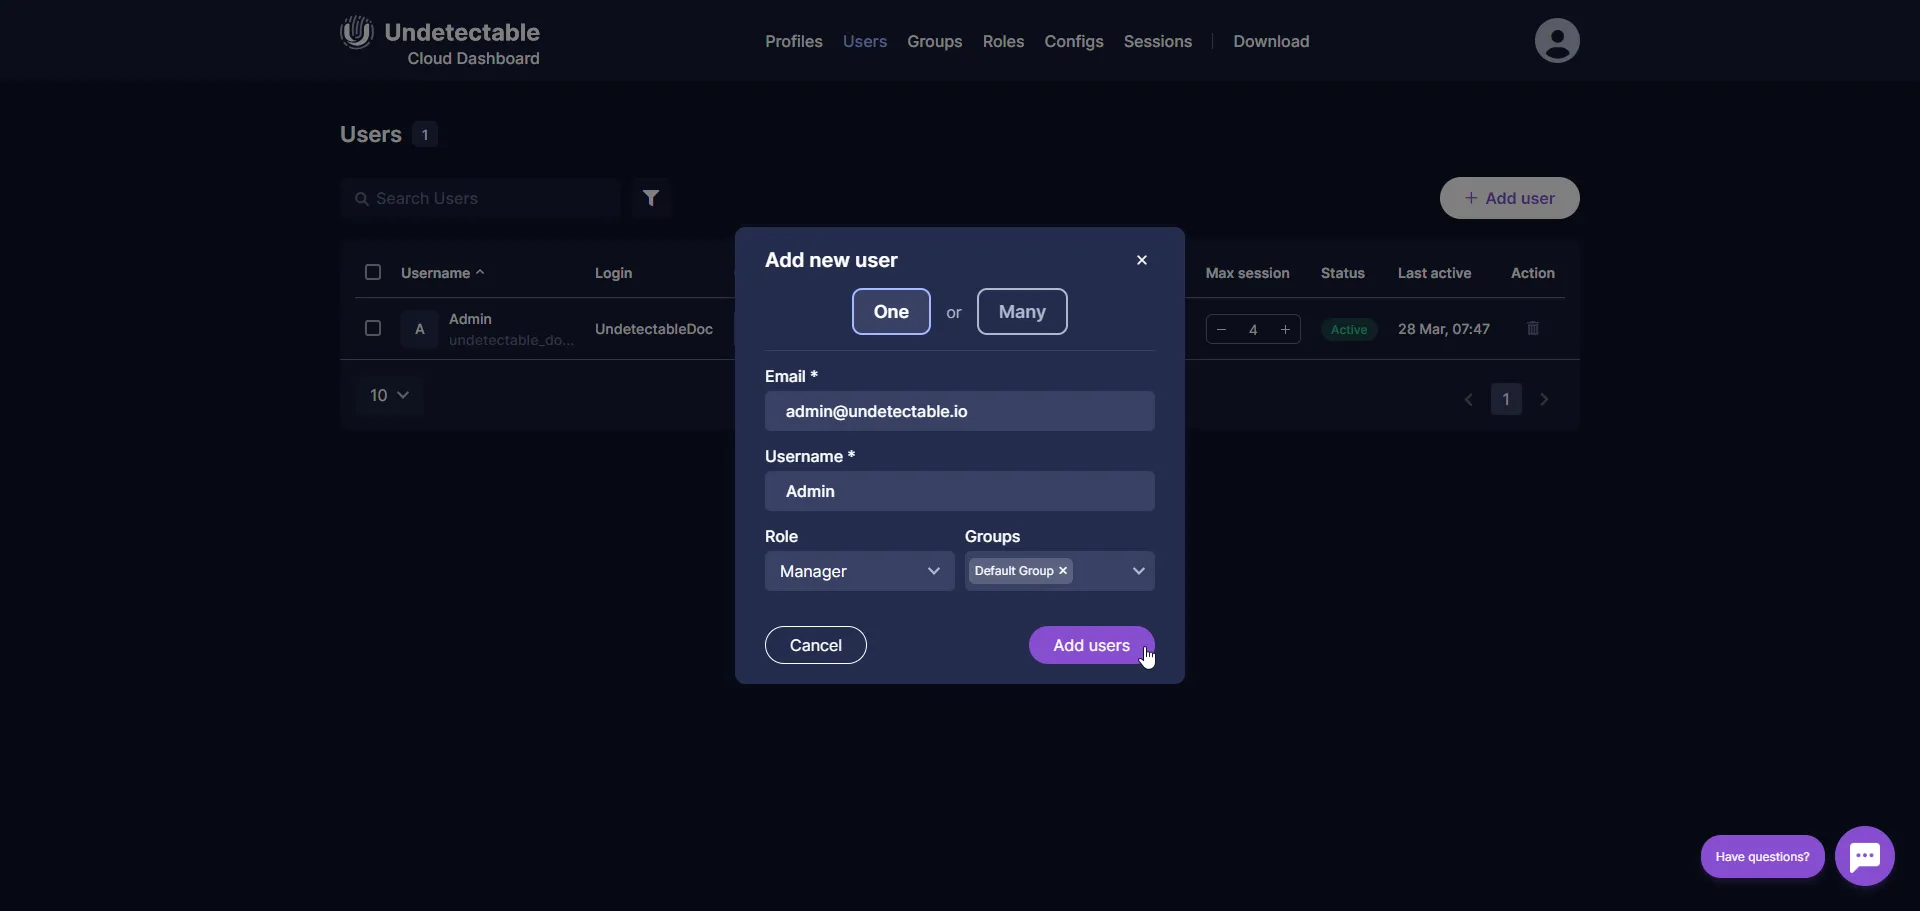Viewport: 1920px width, 911px height.
Task: Select the Many users option
Action: pos(1022,311)
